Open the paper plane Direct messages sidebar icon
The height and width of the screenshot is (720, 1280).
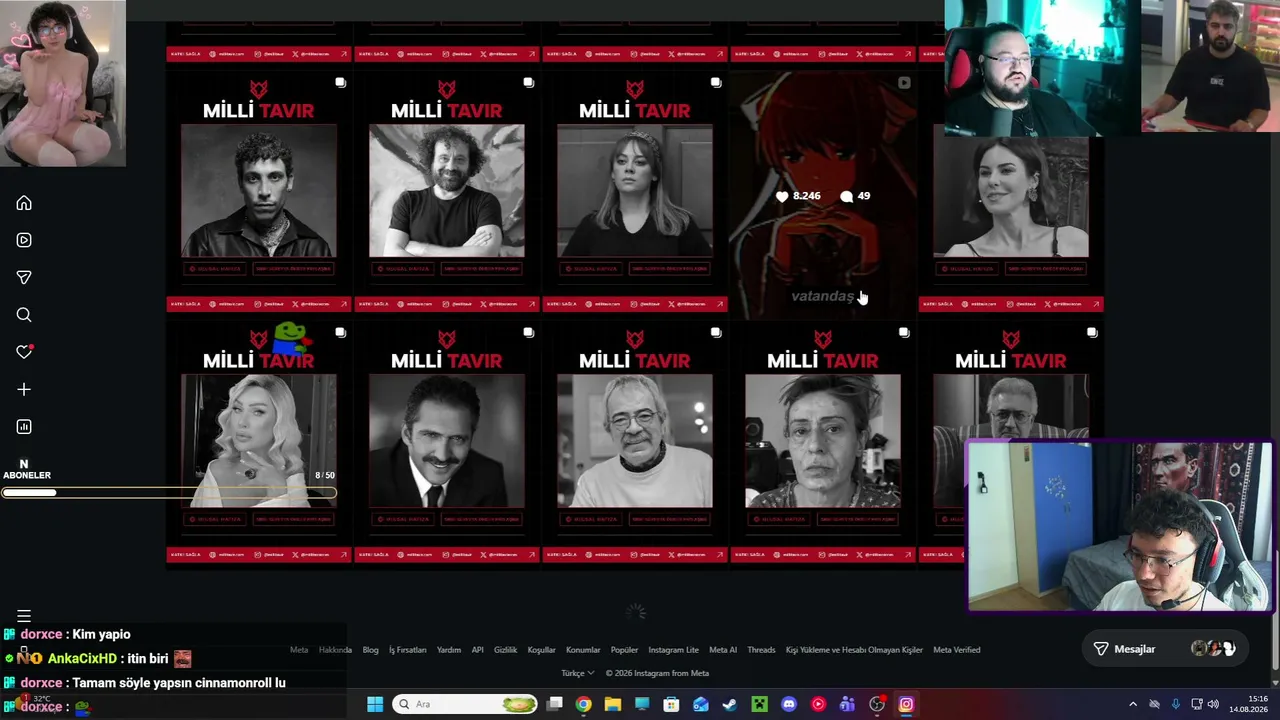[x=24, y=277]
